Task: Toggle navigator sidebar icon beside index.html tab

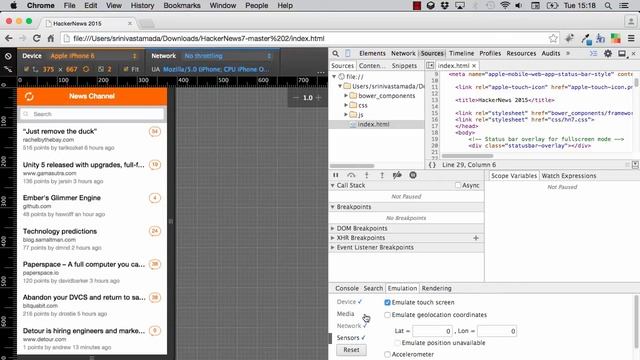Action: click(x=430, y=65)
